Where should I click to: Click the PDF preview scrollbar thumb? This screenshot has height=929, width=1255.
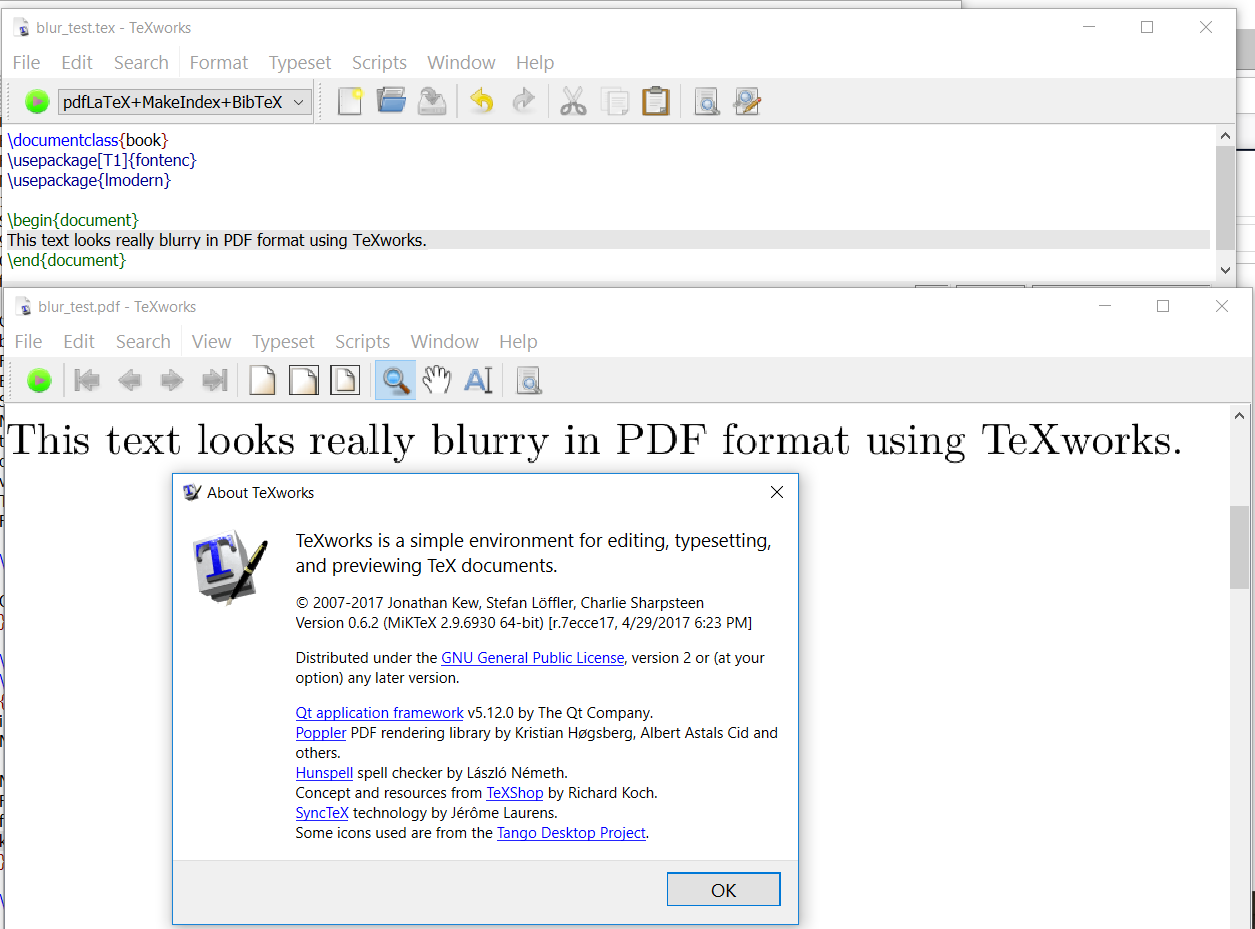click(x=1240, y=547)
